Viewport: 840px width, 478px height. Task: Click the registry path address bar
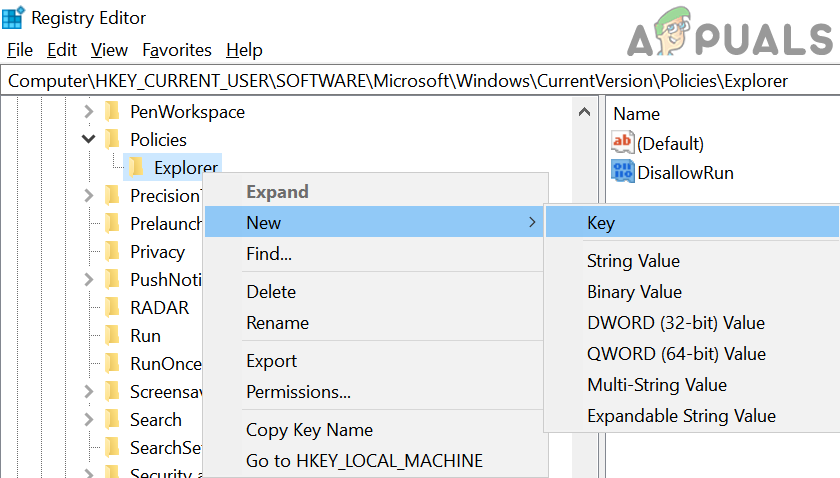click(420, 81)
